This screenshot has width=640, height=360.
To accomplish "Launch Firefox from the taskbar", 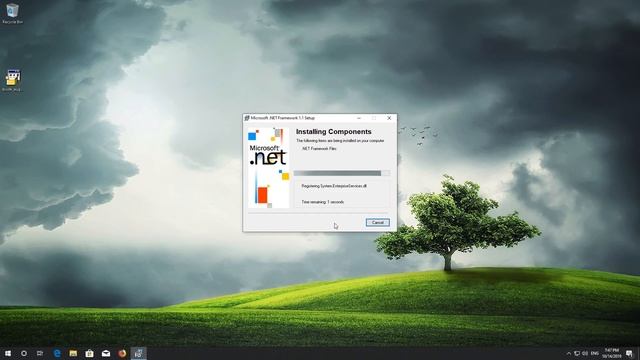I will [122, 353].
